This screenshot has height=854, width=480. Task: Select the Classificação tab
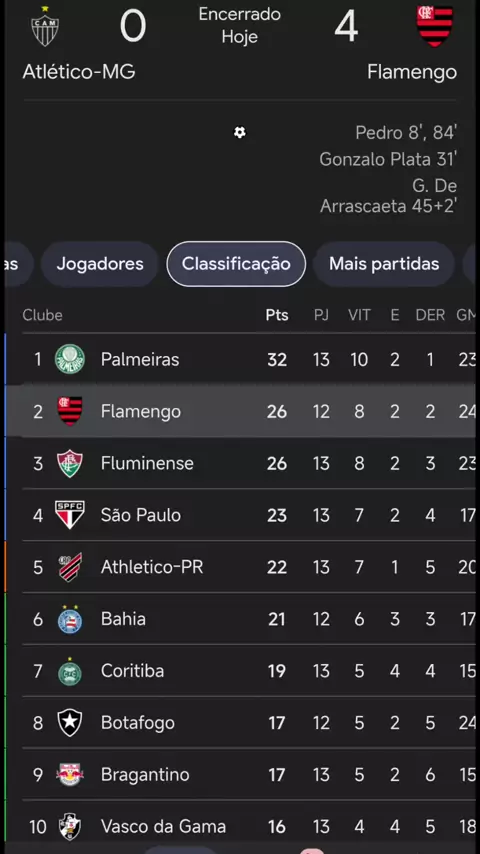pyautogui.click(x=236, y=264)
